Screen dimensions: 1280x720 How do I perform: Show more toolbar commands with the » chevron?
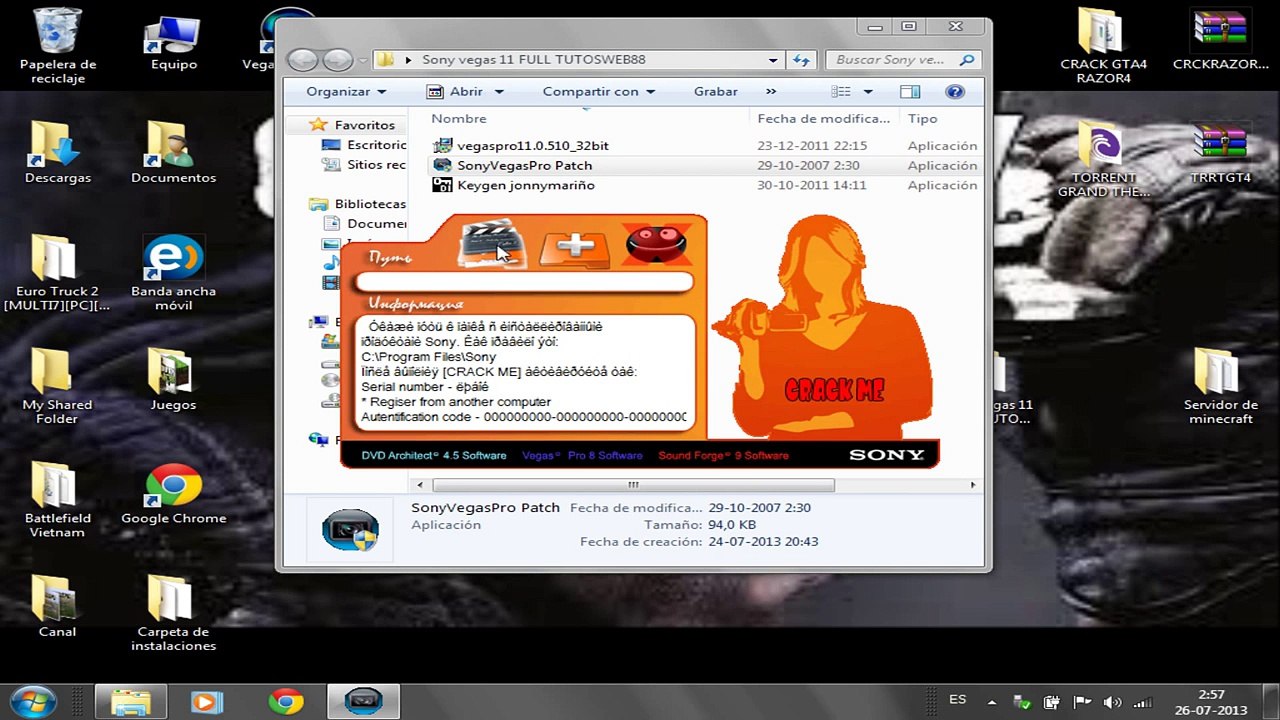(771, 91)
